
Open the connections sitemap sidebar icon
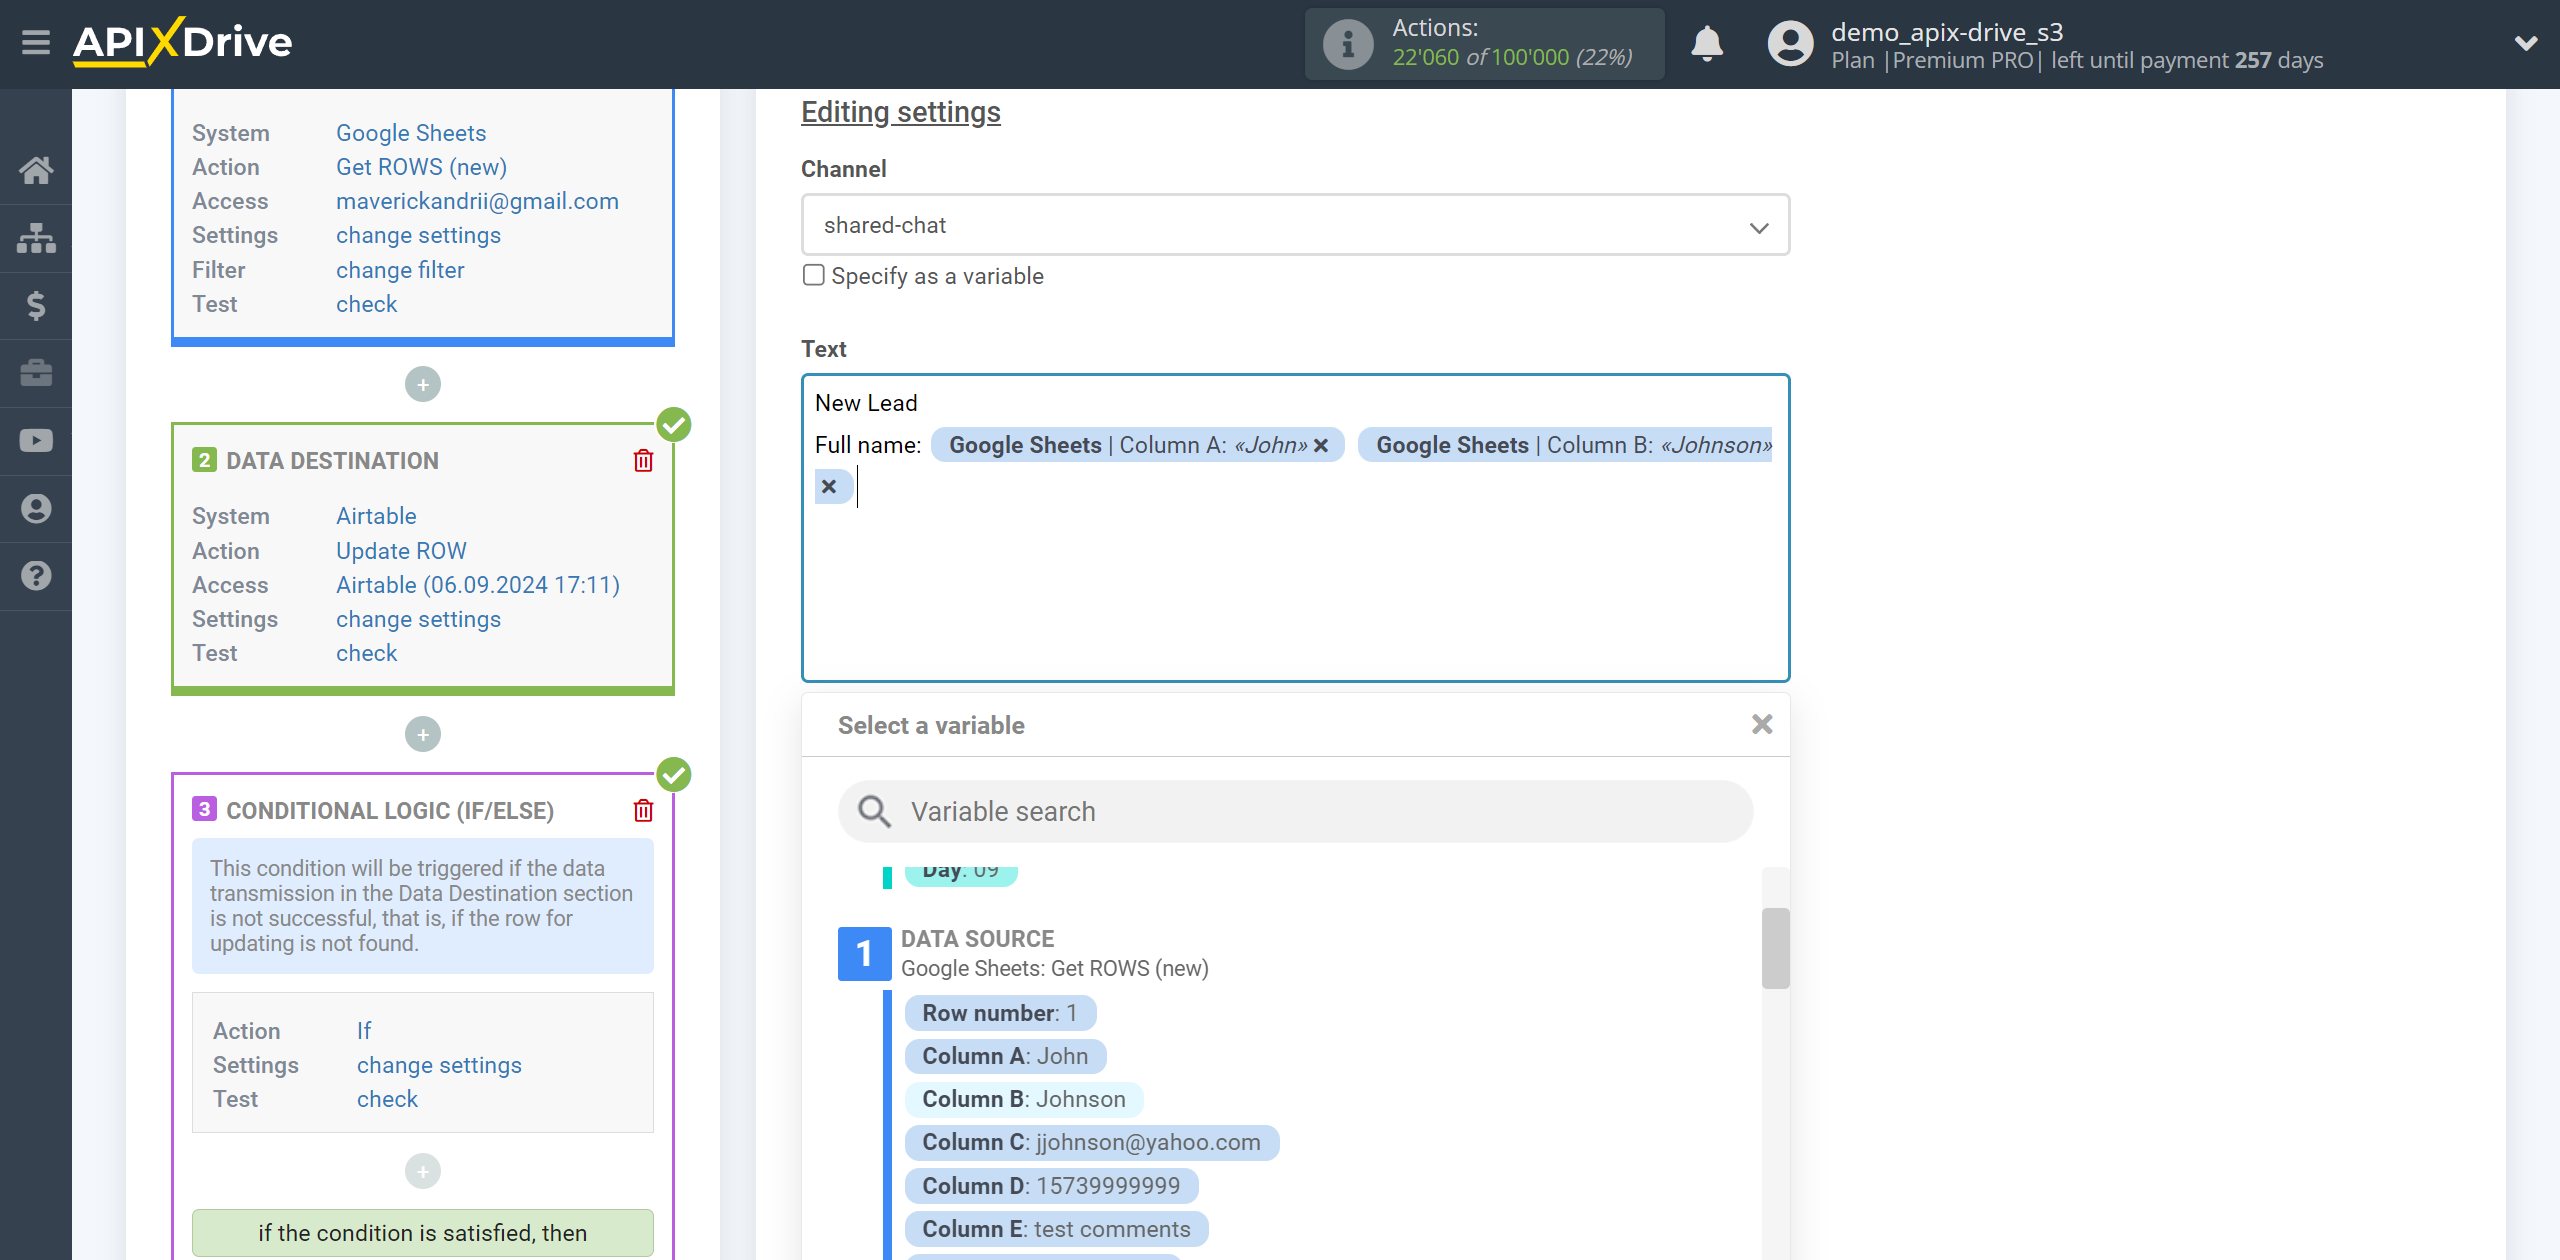(36, 238)
